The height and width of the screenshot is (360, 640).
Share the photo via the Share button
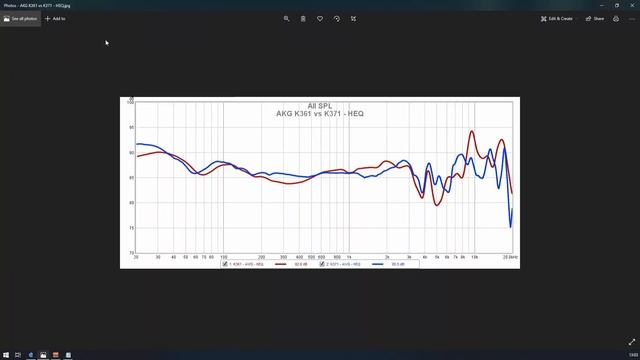tap(595, 19)
